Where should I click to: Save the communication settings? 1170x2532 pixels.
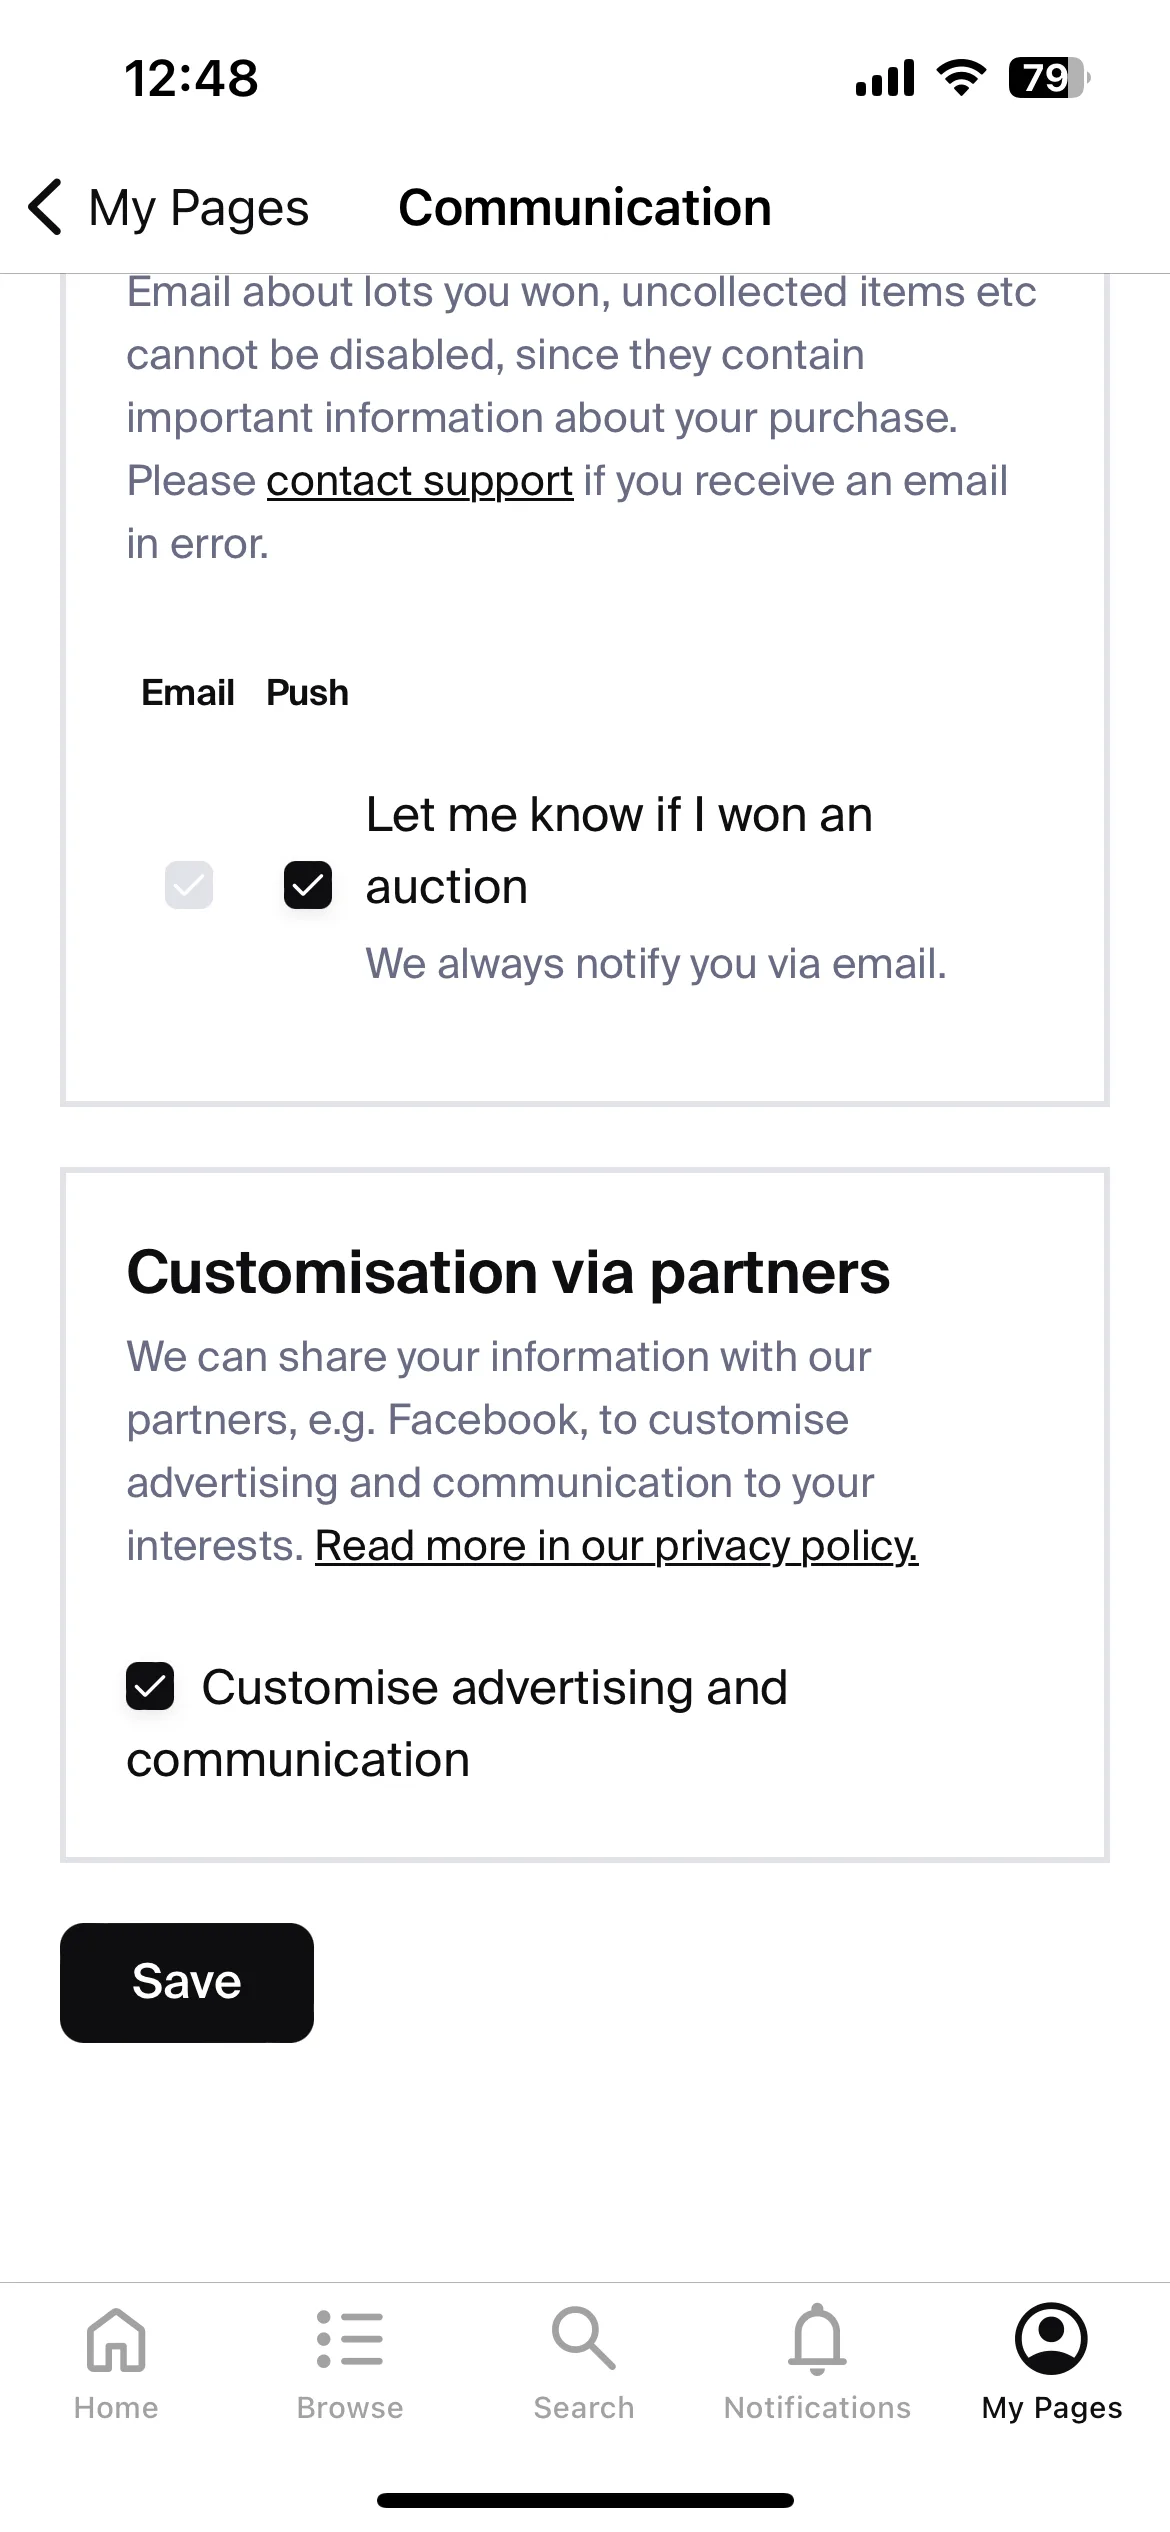click(x=187, y=1982)
